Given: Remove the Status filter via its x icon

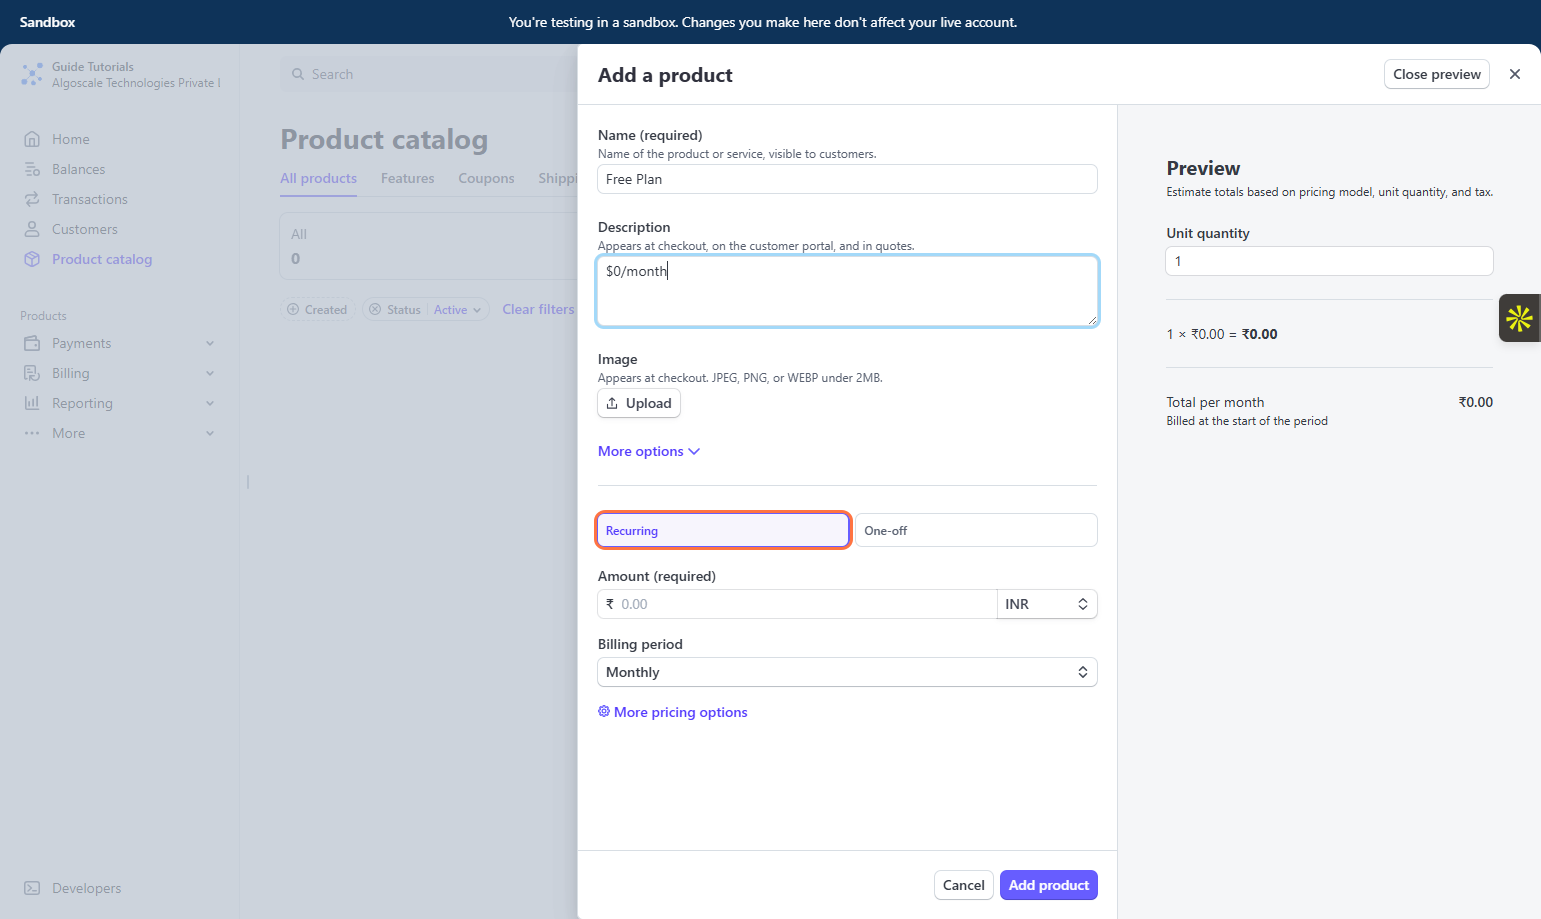Looking at the screenshot, I should click(x=375, y=309).
